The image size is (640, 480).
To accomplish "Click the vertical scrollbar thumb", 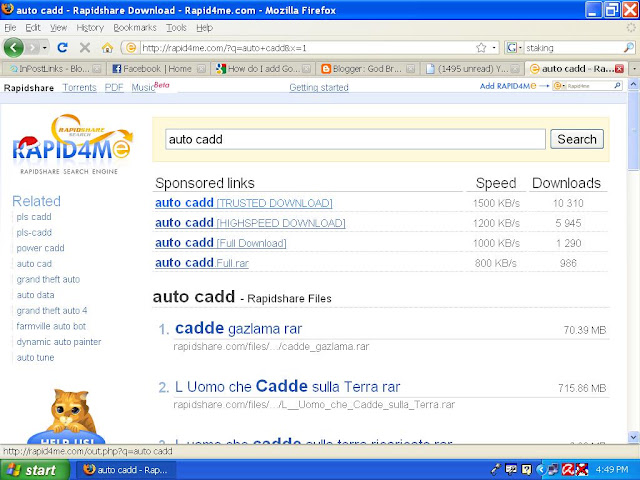I will pos(633,131).
